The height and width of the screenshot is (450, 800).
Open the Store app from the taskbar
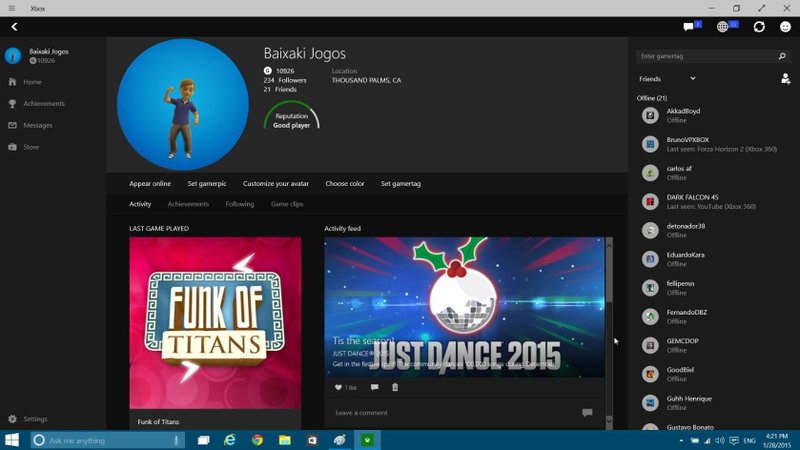pyautogui.click(x=312, y=440)
